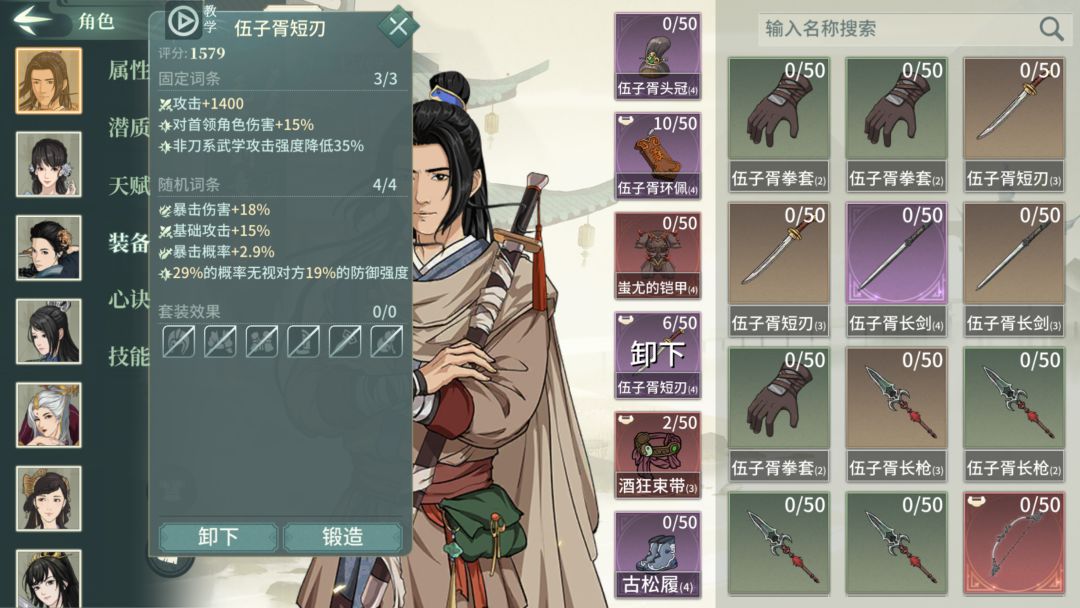Choose the purple 伍子胥长剑 inventory item
The height and width of the screenshot is (608, 1080).
pyautogui.click(x=896, y=269)
